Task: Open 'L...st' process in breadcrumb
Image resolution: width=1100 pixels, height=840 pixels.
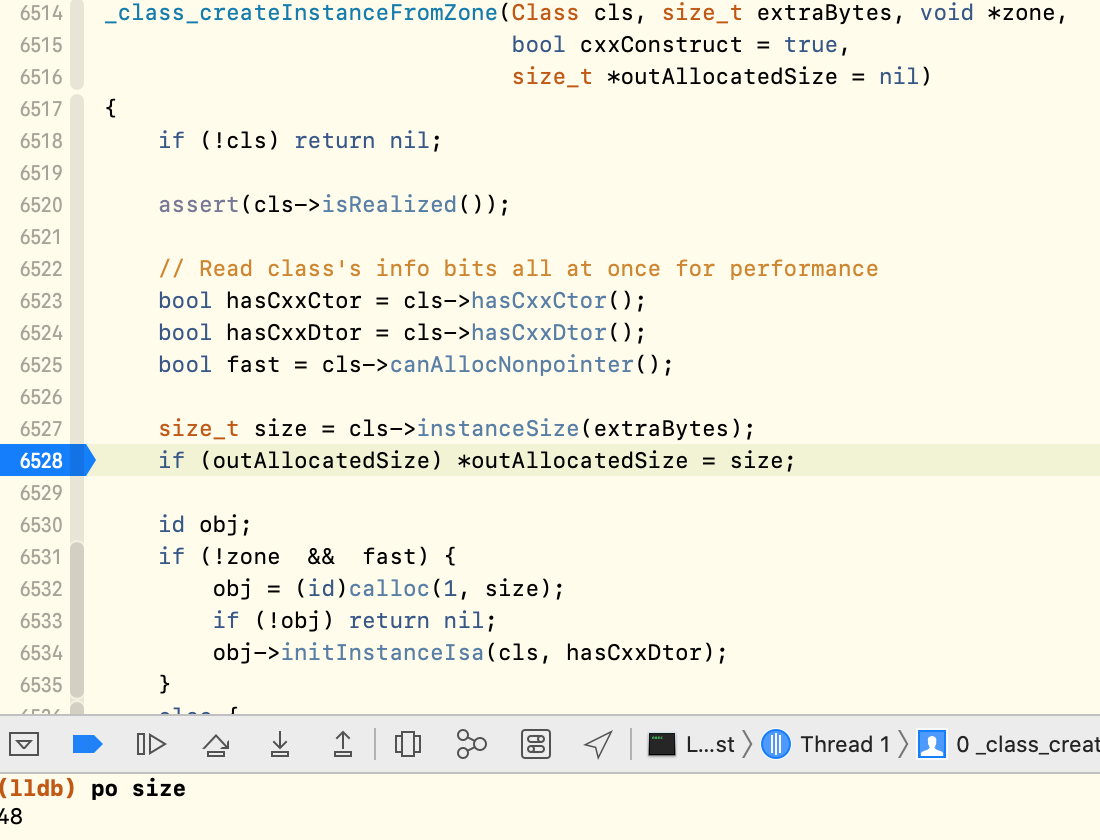Action: coord(710,744)
